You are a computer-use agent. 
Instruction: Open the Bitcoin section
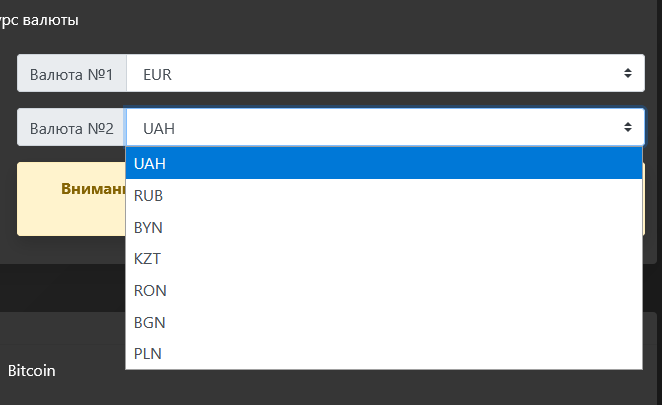[x=32, y=371]
